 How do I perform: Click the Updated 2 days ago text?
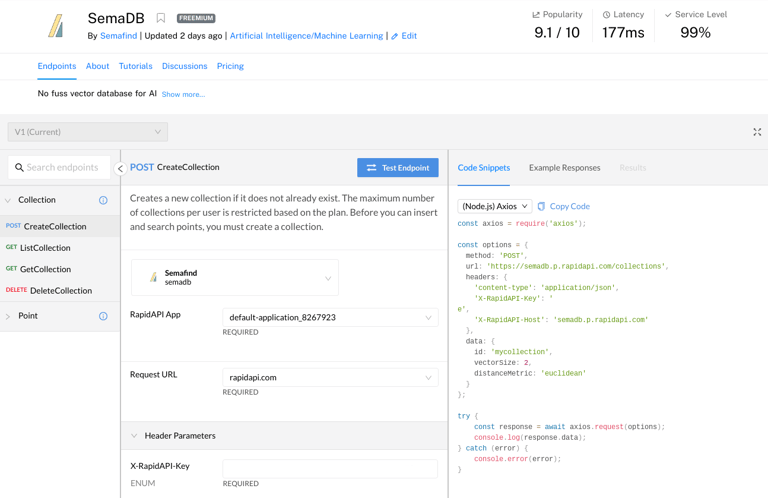click(x=184, y=36)
